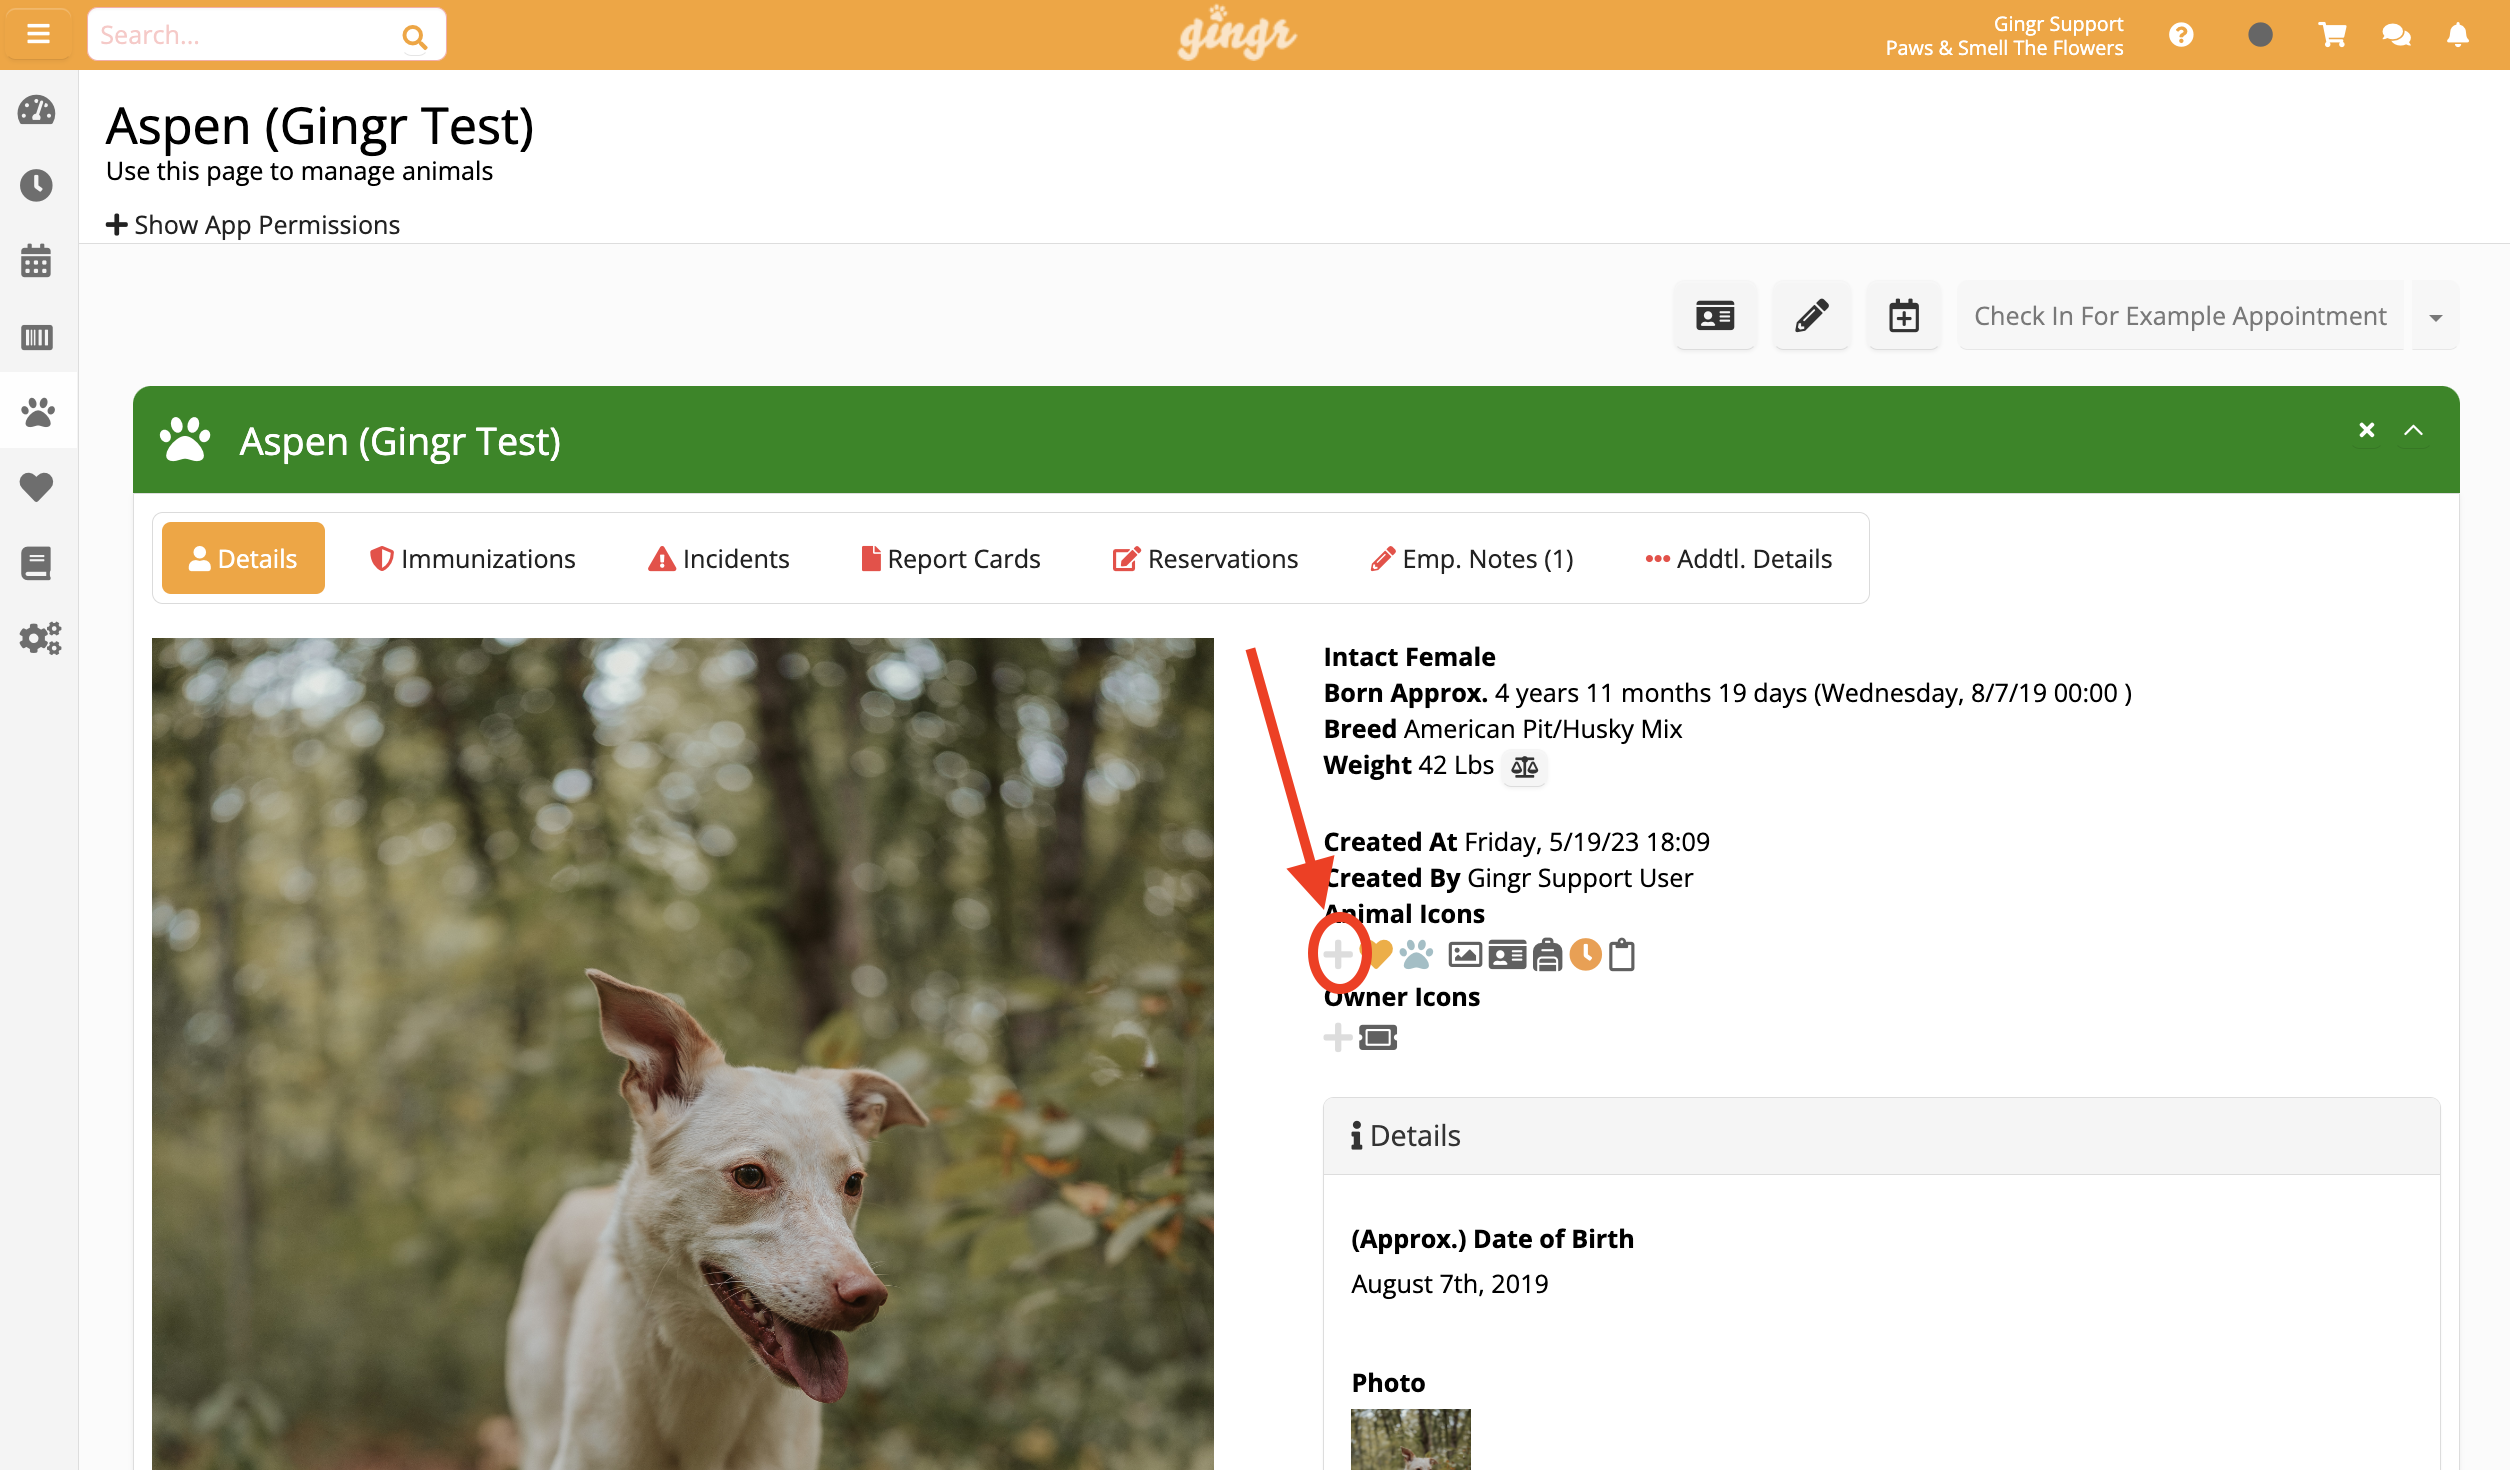Open the heart sidebar icon

pos(37,487)
